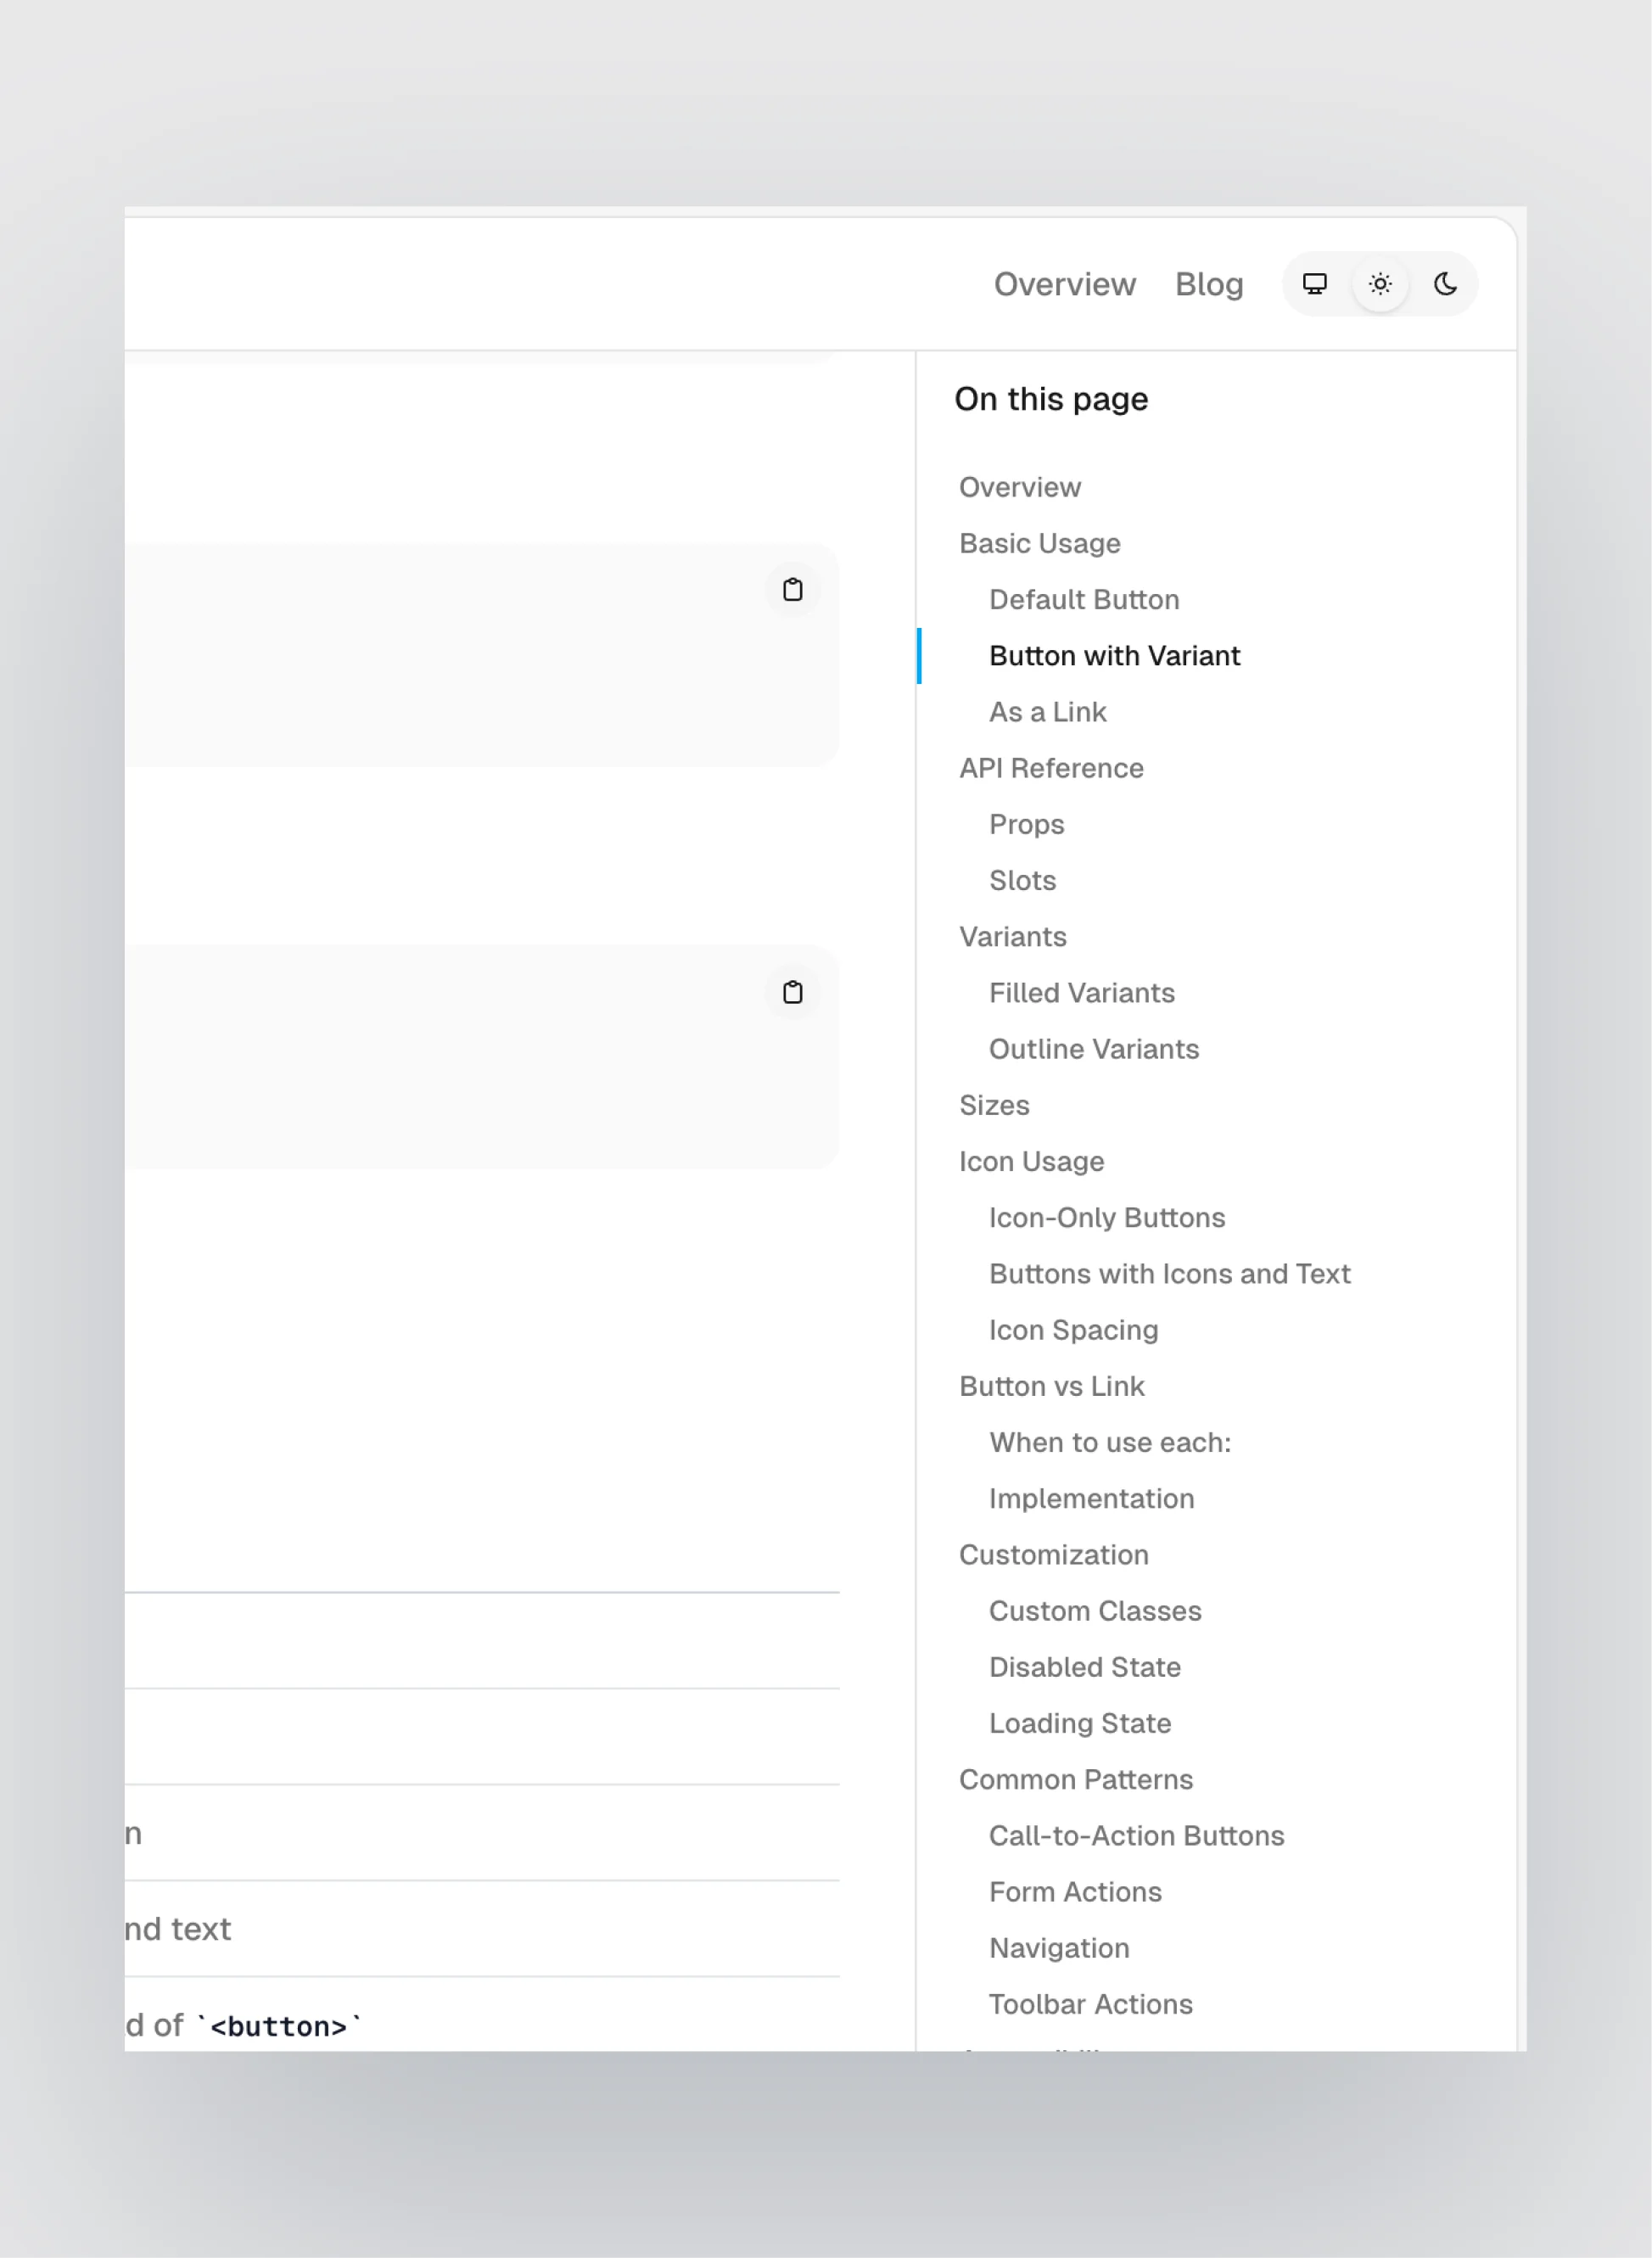Copy the second code snippet to clipboard
The height and width of the screenshot is (2258, 1652).
click(793, 993)
